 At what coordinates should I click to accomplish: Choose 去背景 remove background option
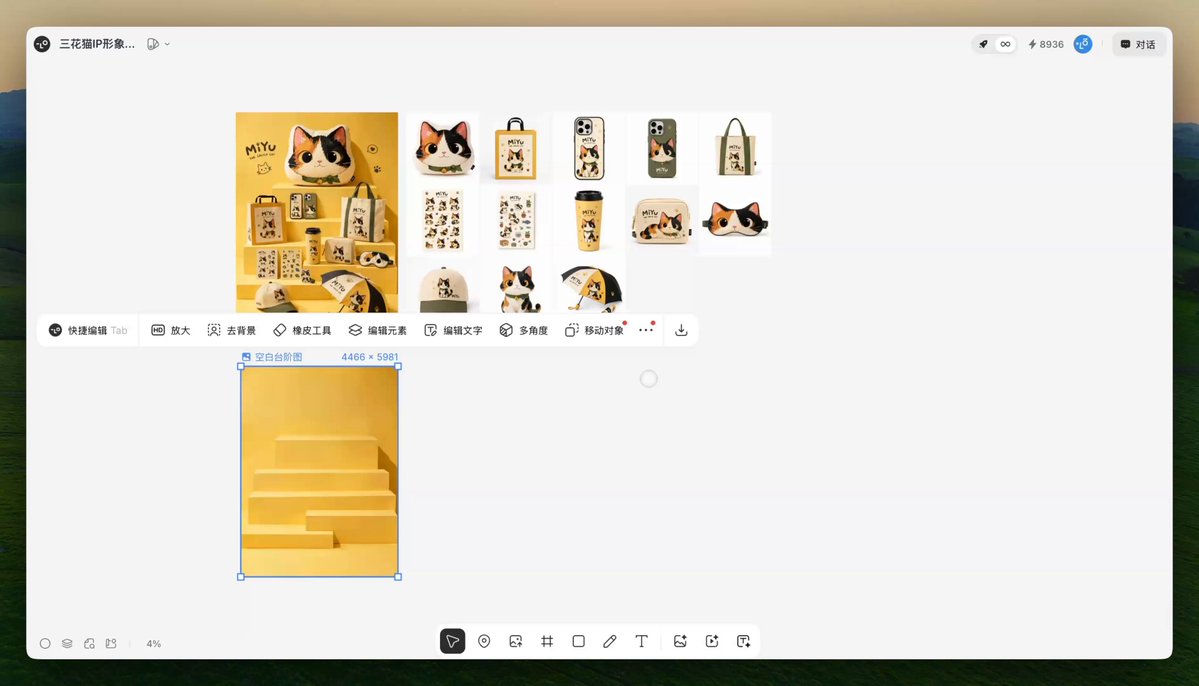click(232, 330)
